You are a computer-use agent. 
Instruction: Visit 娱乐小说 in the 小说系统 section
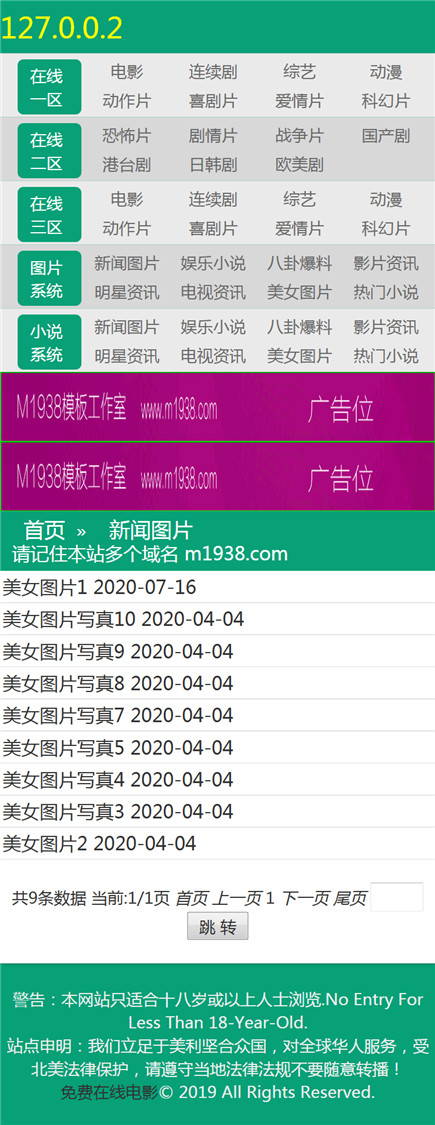(x=213, y=328)
